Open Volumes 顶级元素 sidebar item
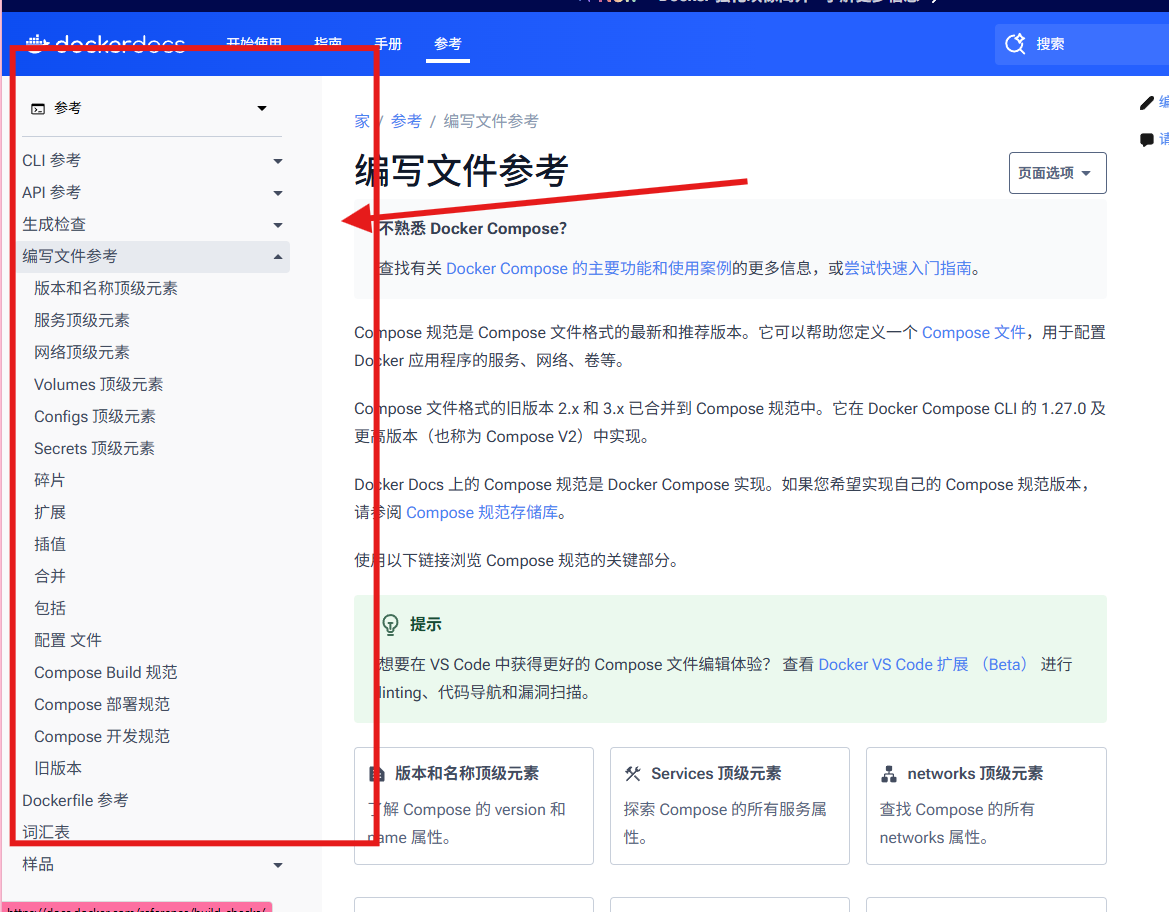This screenshot has width=1169, height=912. 98,385
